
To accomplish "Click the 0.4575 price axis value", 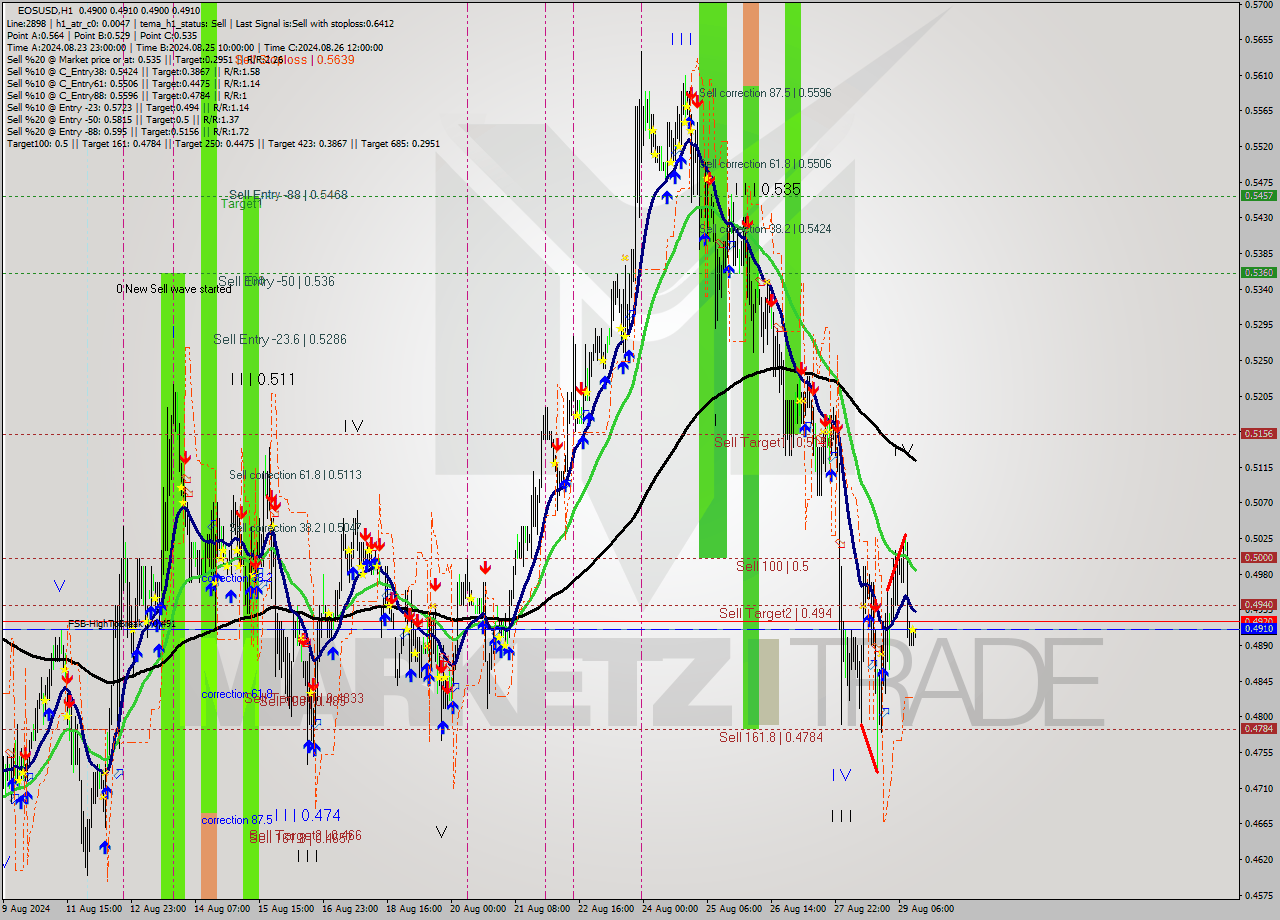I will tap(1258, 894).
